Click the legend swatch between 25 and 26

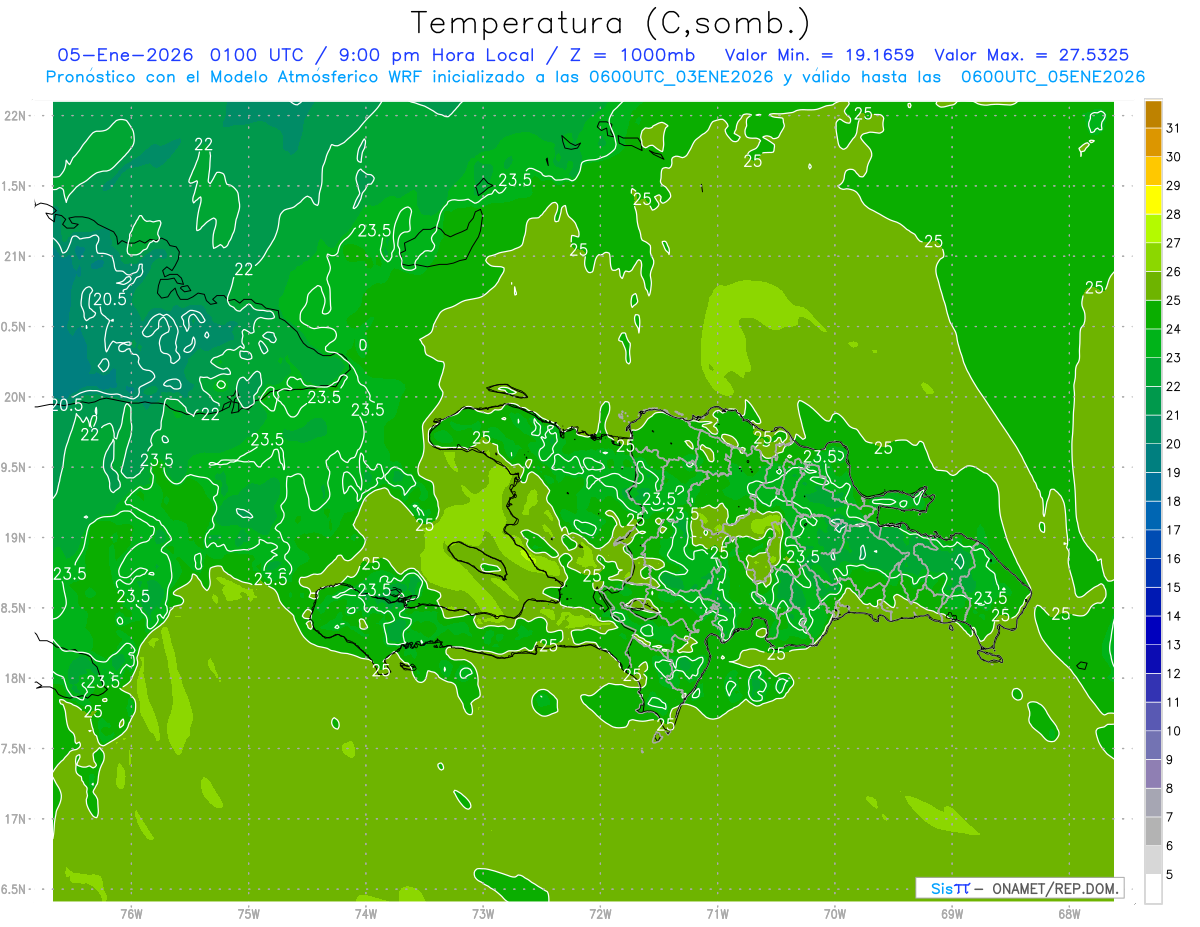click(1153, 286)
